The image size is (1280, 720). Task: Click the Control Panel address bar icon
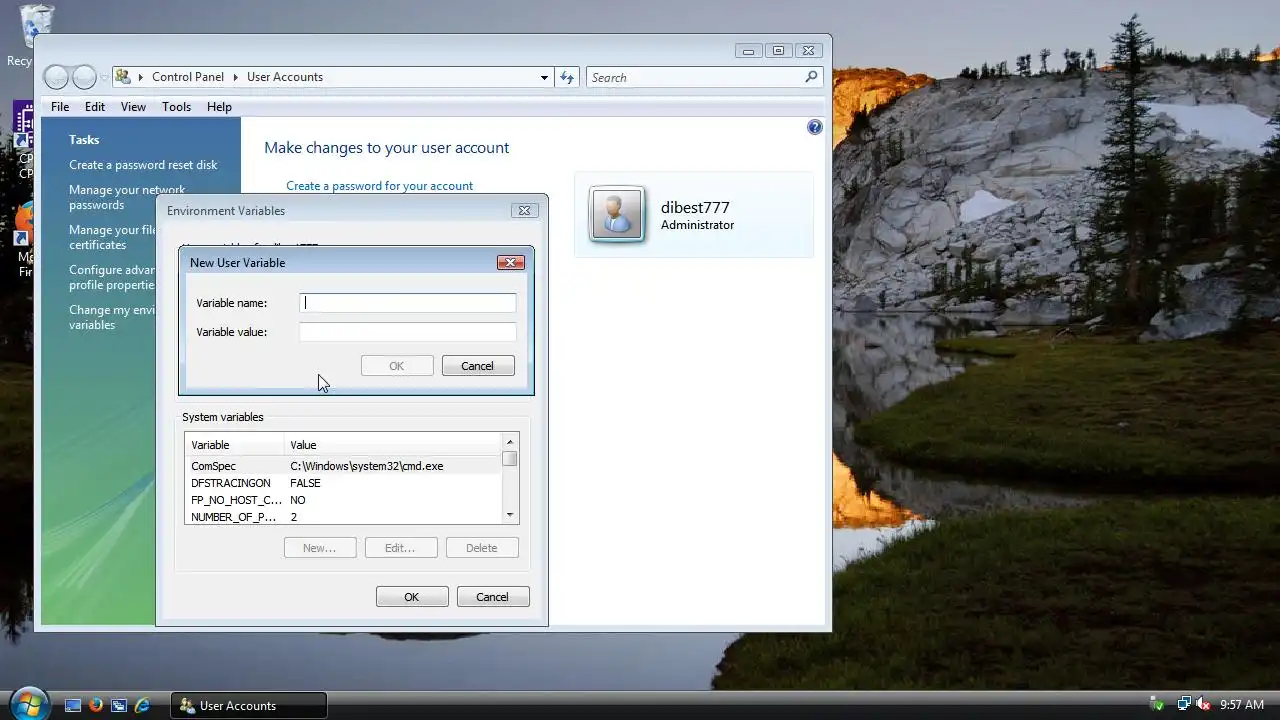click(x=124, y=77)
